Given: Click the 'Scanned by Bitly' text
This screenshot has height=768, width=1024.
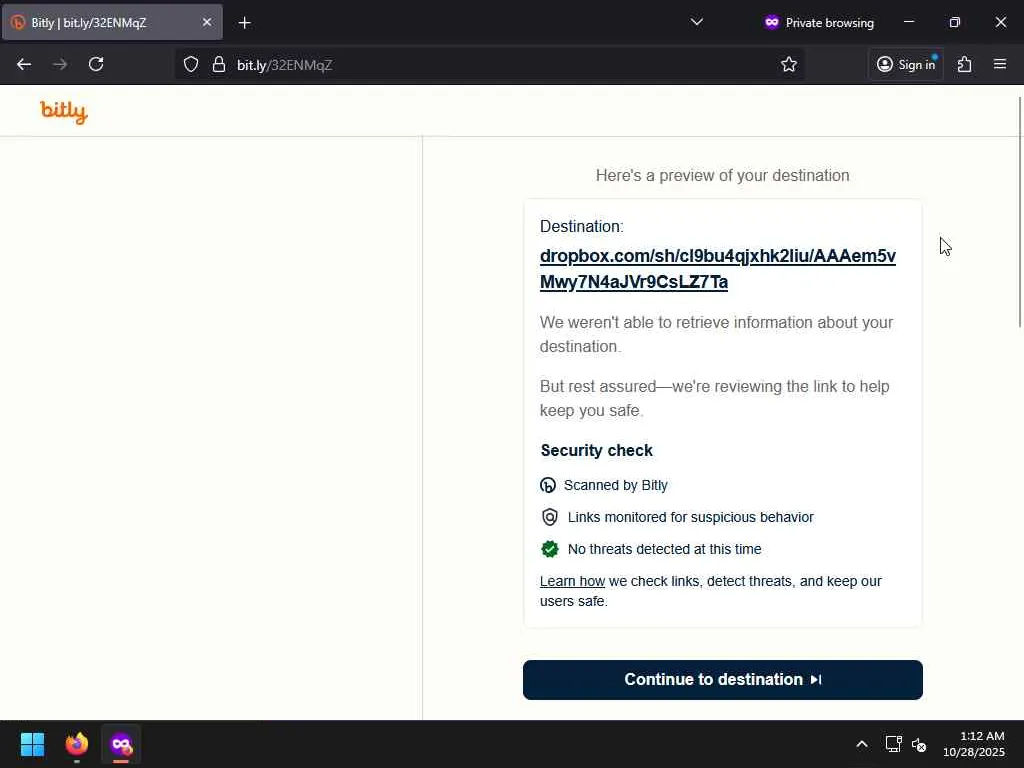Looking at the screenshot, I should (x=615, y=485).
